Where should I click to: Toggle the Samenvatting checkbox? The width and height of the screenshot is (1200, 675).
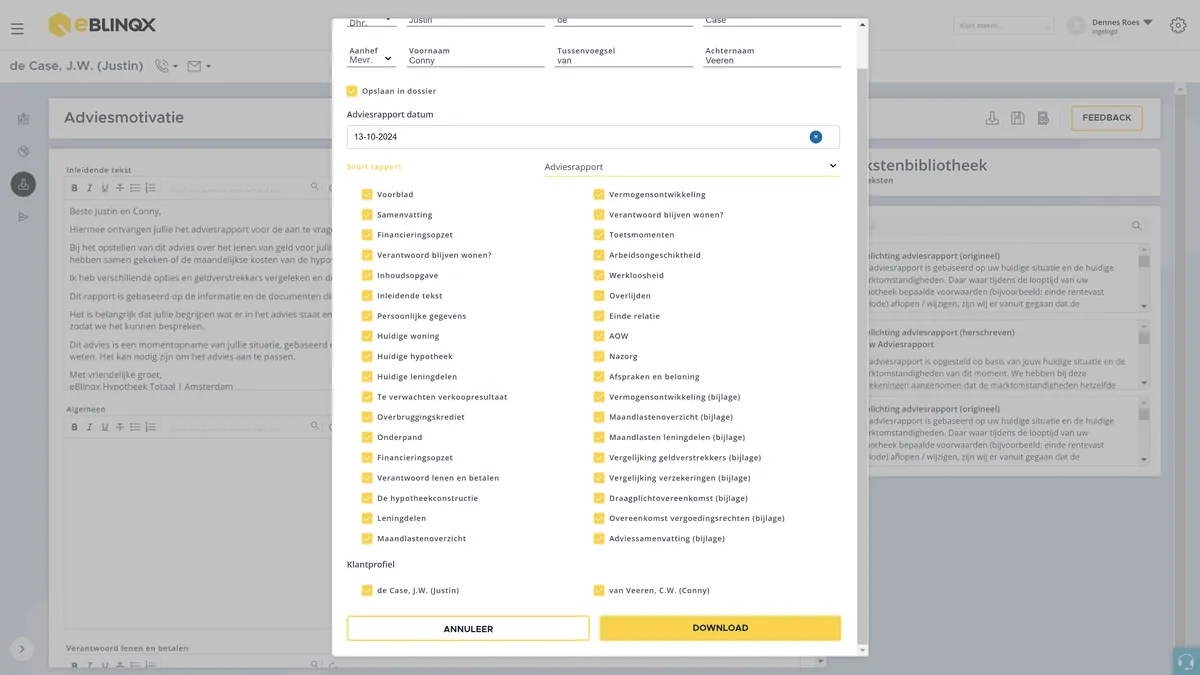(367, 215)
